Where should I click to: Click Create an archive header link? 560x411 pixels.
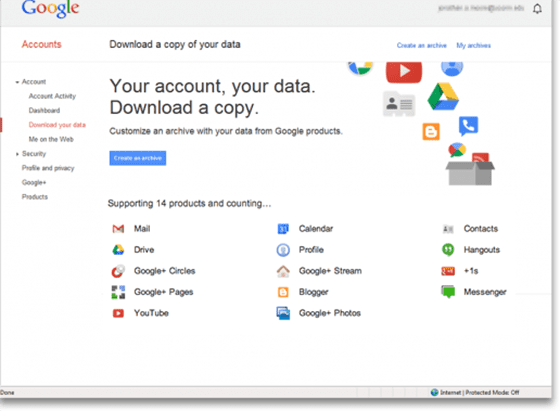[x=421, y=45]
